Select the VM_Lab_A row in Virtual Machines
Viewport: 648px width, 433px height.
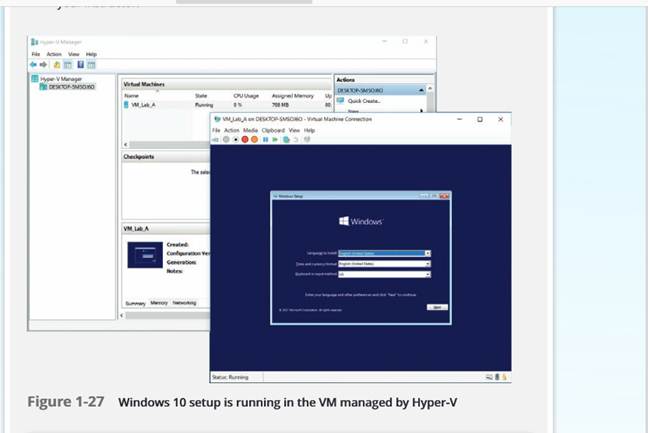click(140, 104)
